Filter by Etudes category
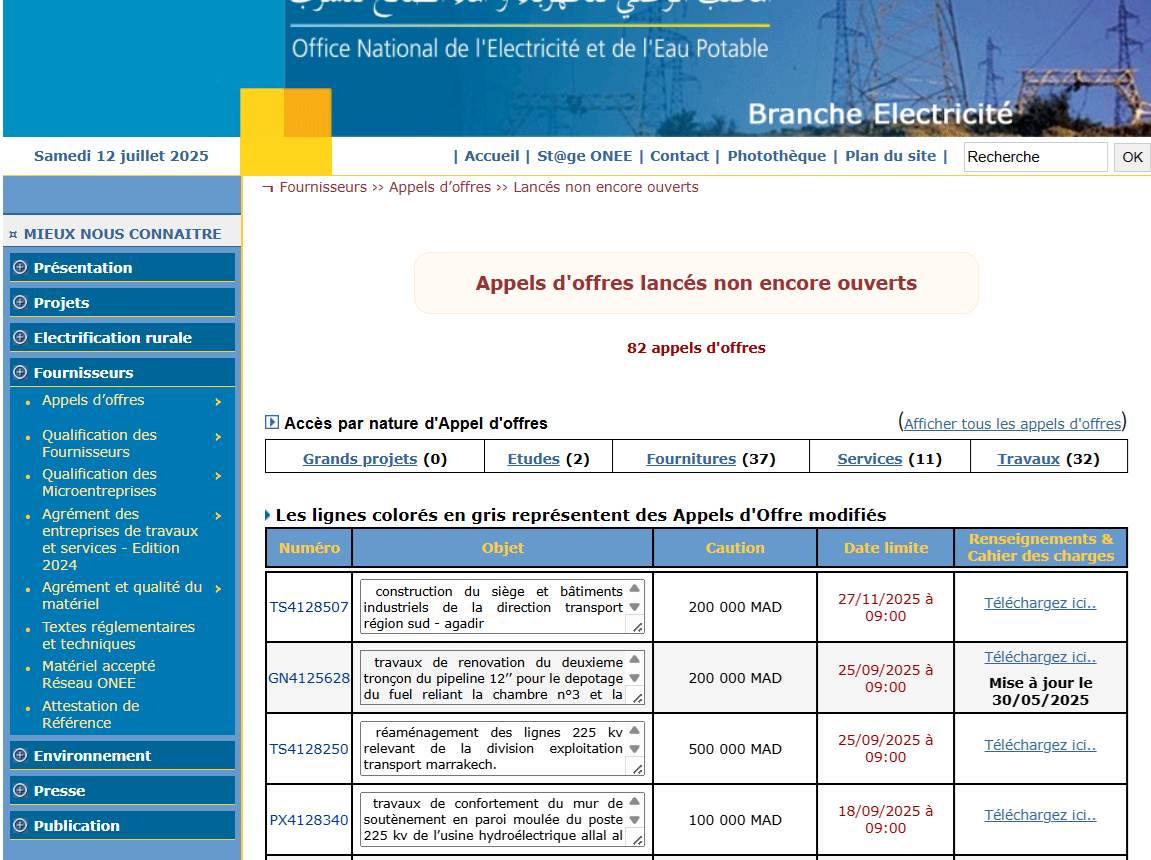Screen dimensions: 1151x860 (x=534, y=459)
